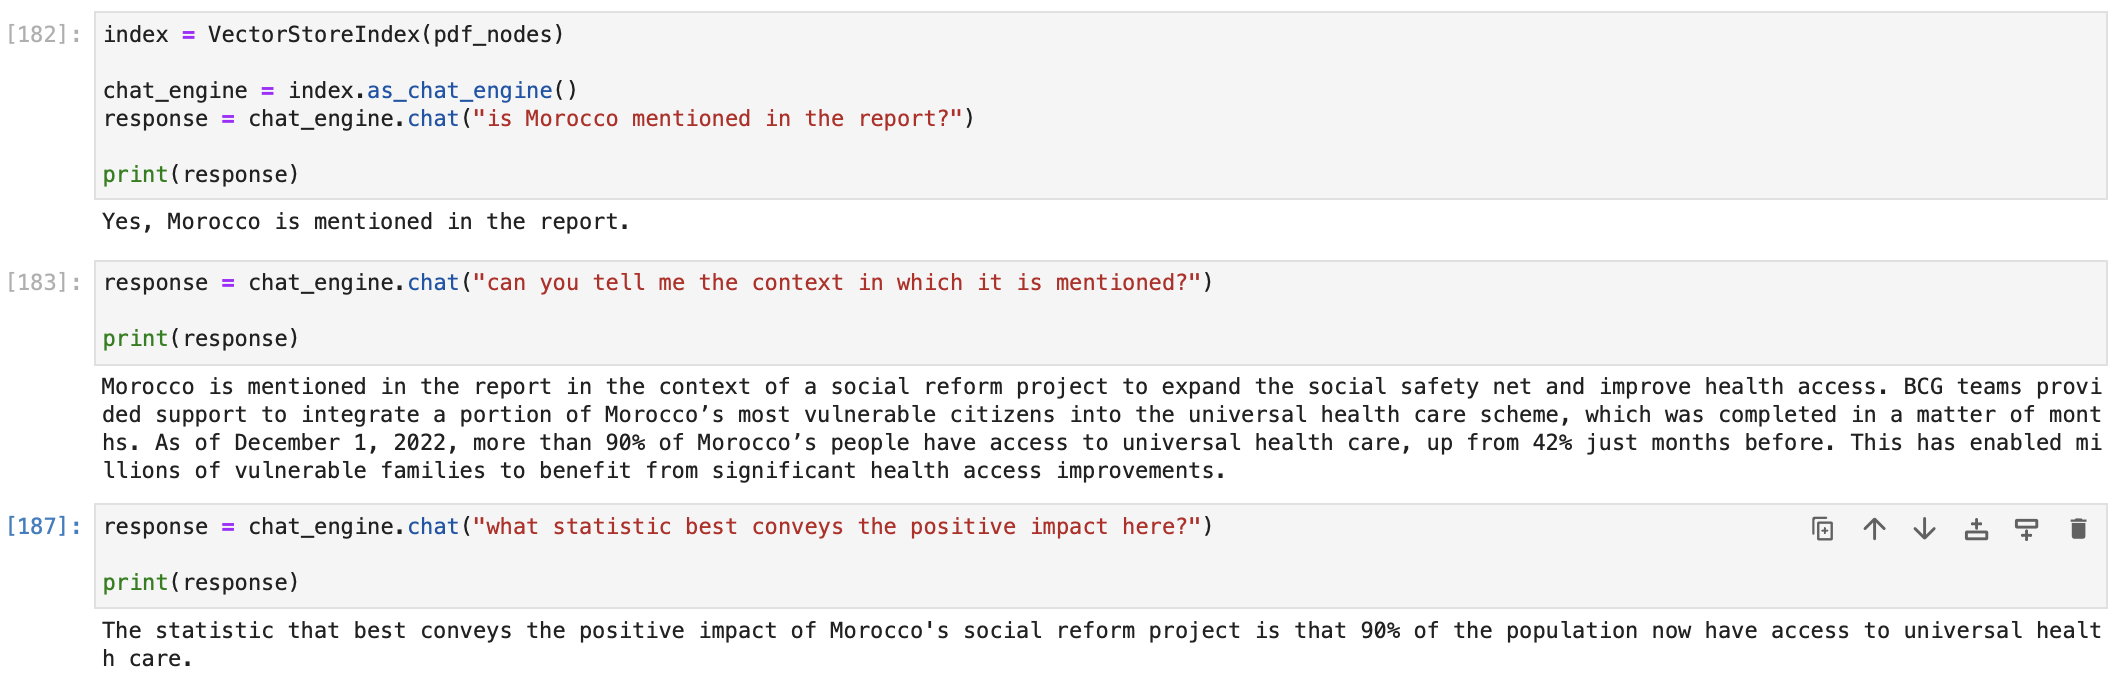Image resolution: width=2120 pixels, height=696 pixels.
Task: Click the output paragraph about Morocco's social reform
Action: pyautogui.click(x=1100, y=429)
